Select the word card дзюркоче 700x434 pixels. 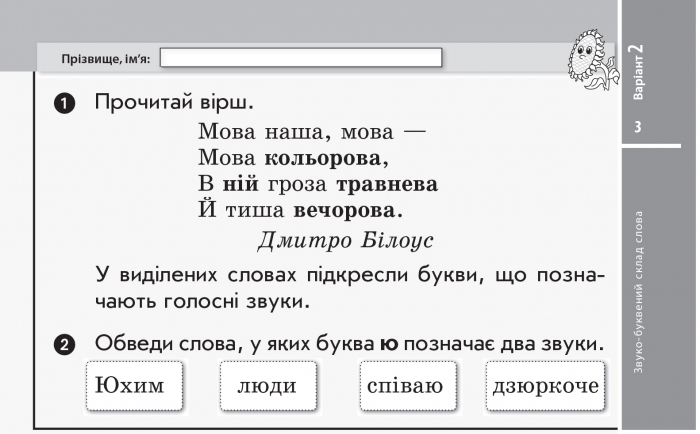tap(546, 386)
